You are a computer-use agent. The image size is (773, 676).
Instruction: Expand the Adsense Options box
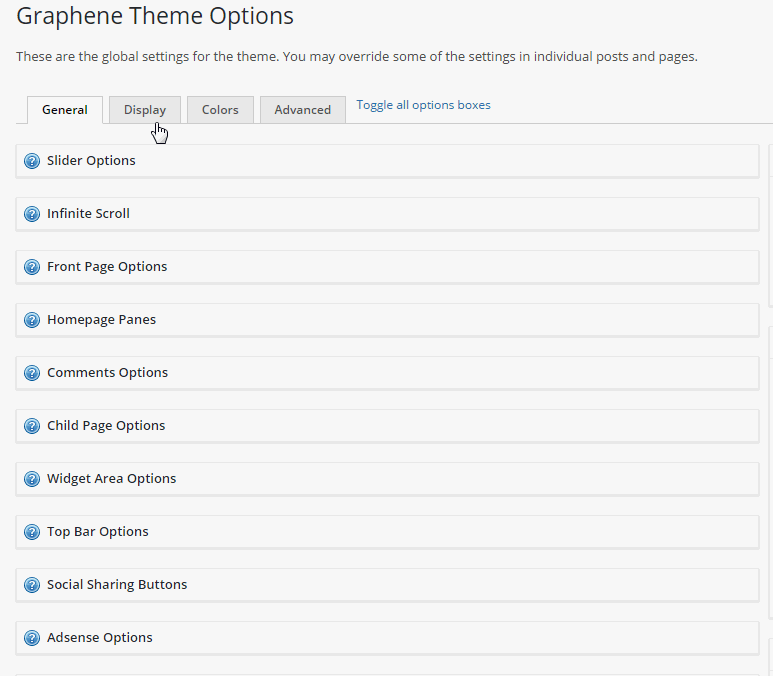pyautogui.click(x=387, y=638)
